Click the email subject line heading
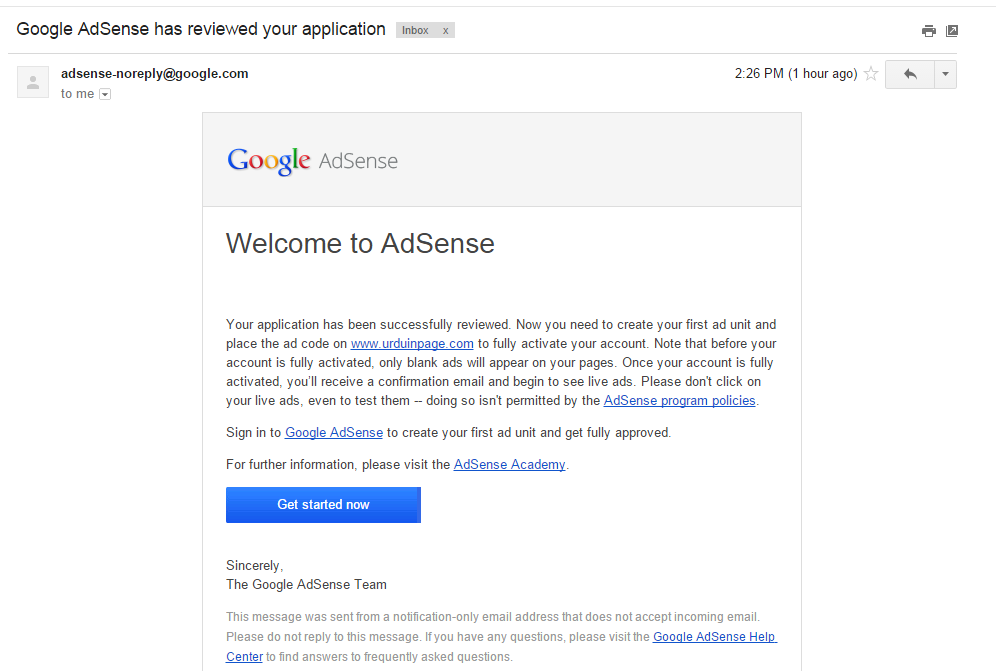Image resolution: width=996 pixels, height=671 pixels. click(201, 30)
